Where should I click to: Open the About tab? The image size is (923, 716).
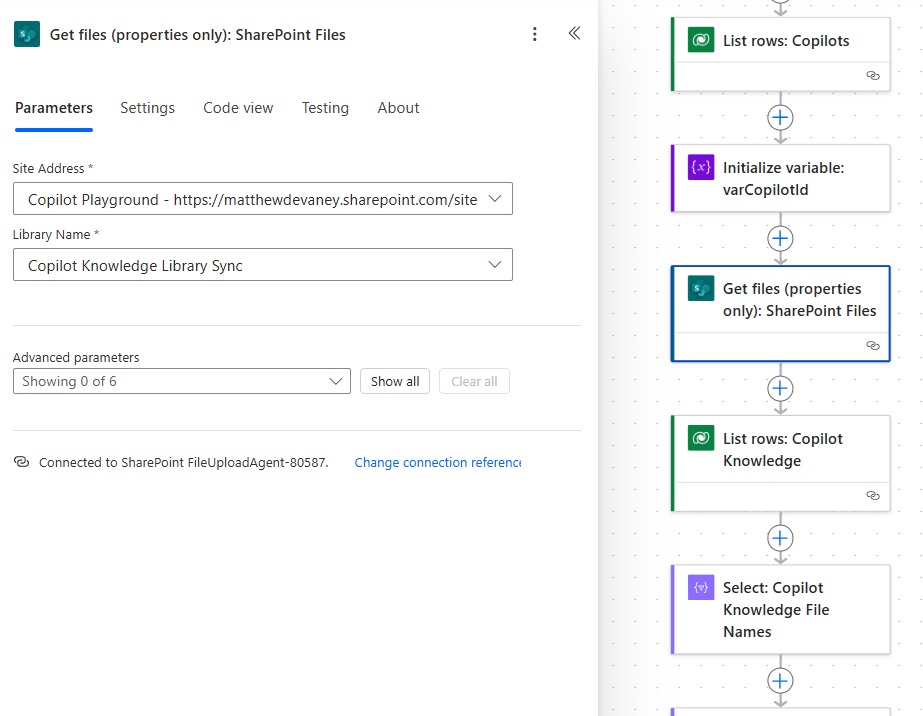click(x=398, y=108)
